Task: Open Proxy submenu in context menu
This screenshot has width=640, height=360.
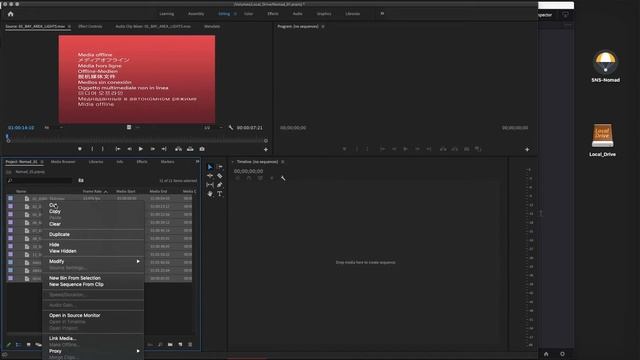Action: click(93, 351)
